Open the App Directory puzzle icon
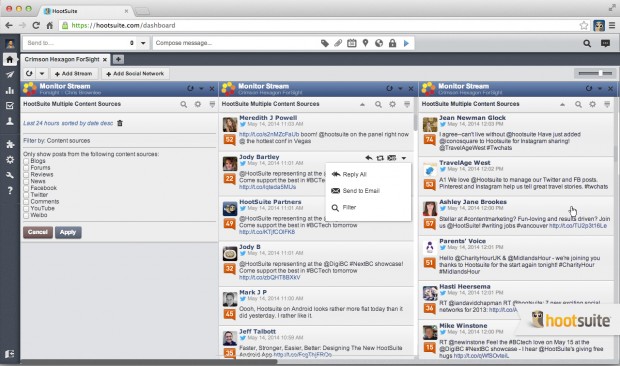This screenshot has height=366, width=620. click(x=9, y=144)
